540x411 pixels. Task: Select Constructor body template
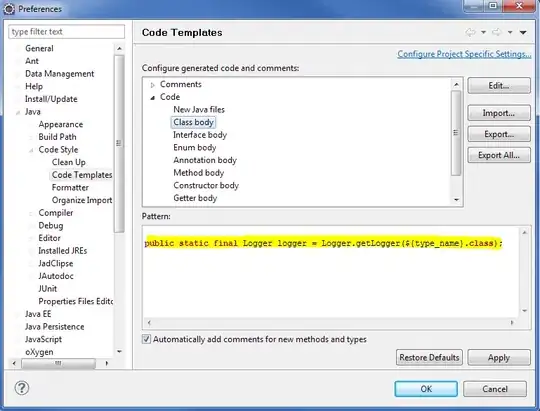206,185
